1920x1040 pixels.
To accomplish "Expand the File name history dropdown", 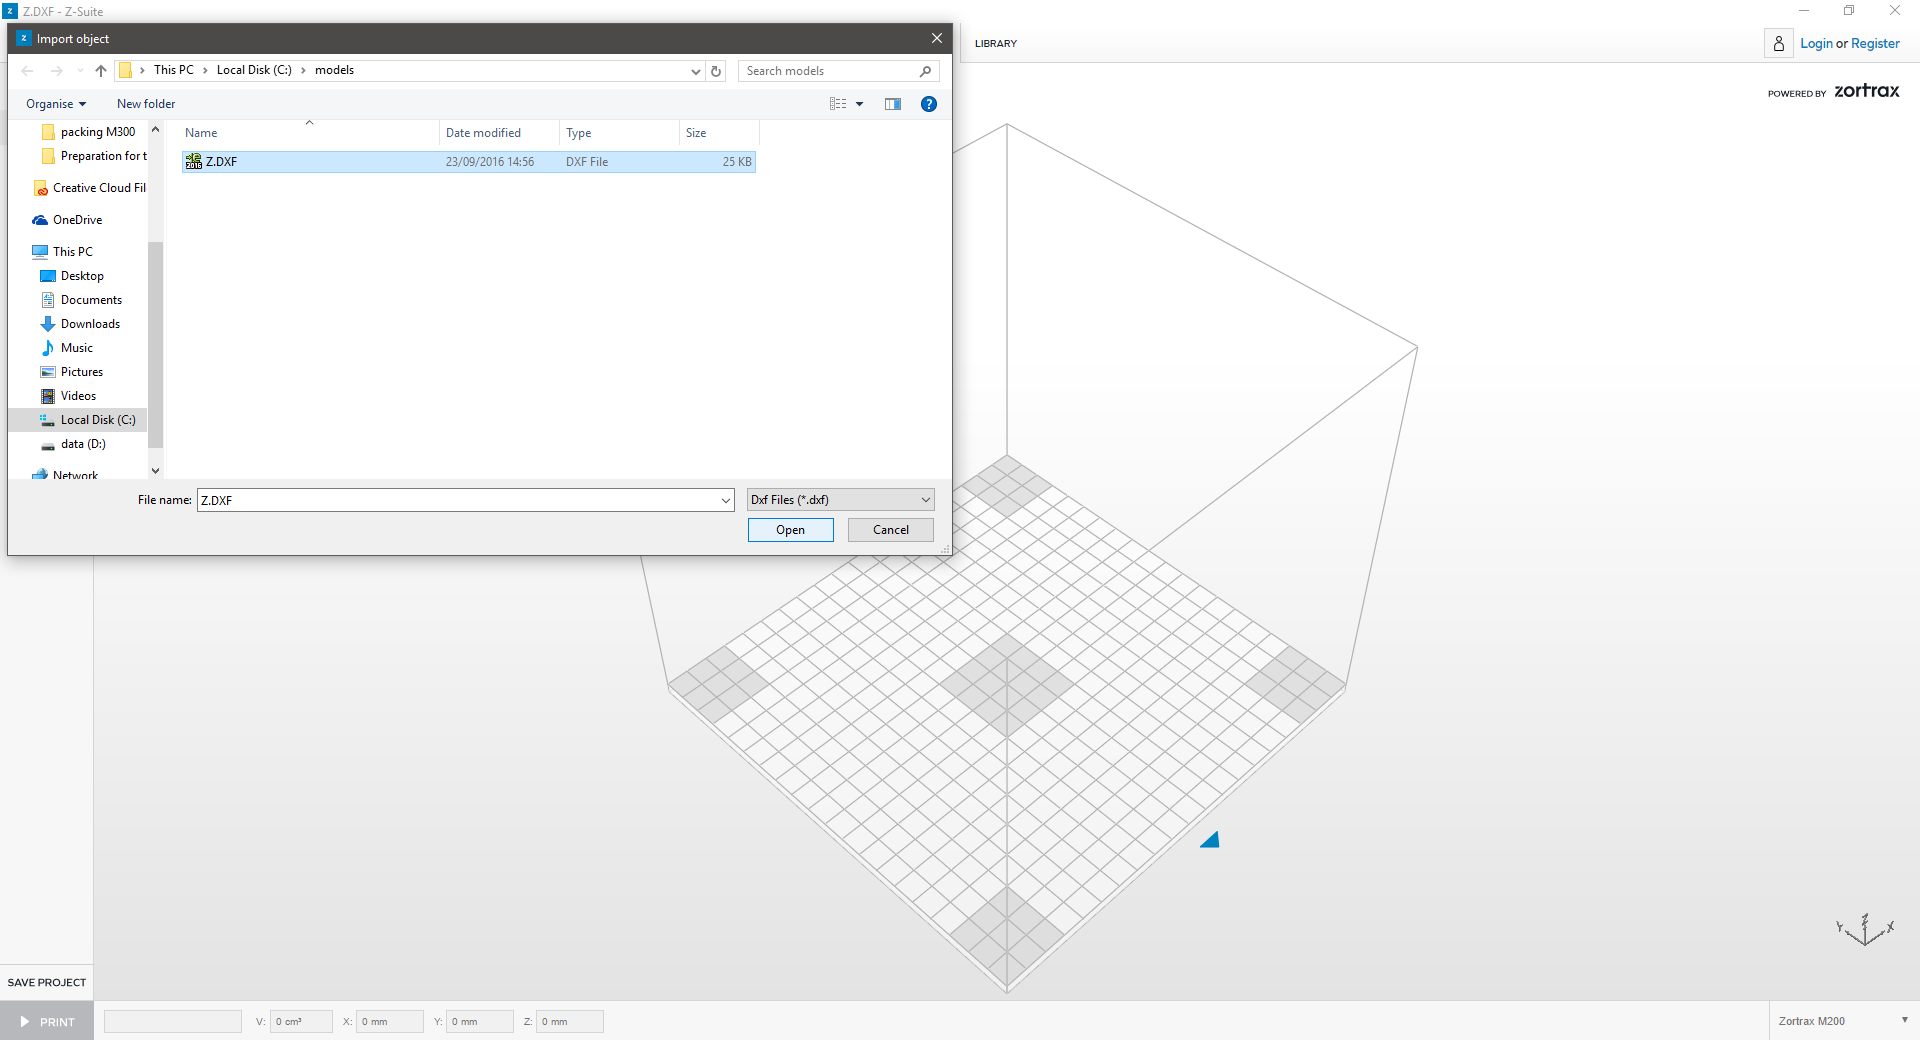I will tap(726, 500).
